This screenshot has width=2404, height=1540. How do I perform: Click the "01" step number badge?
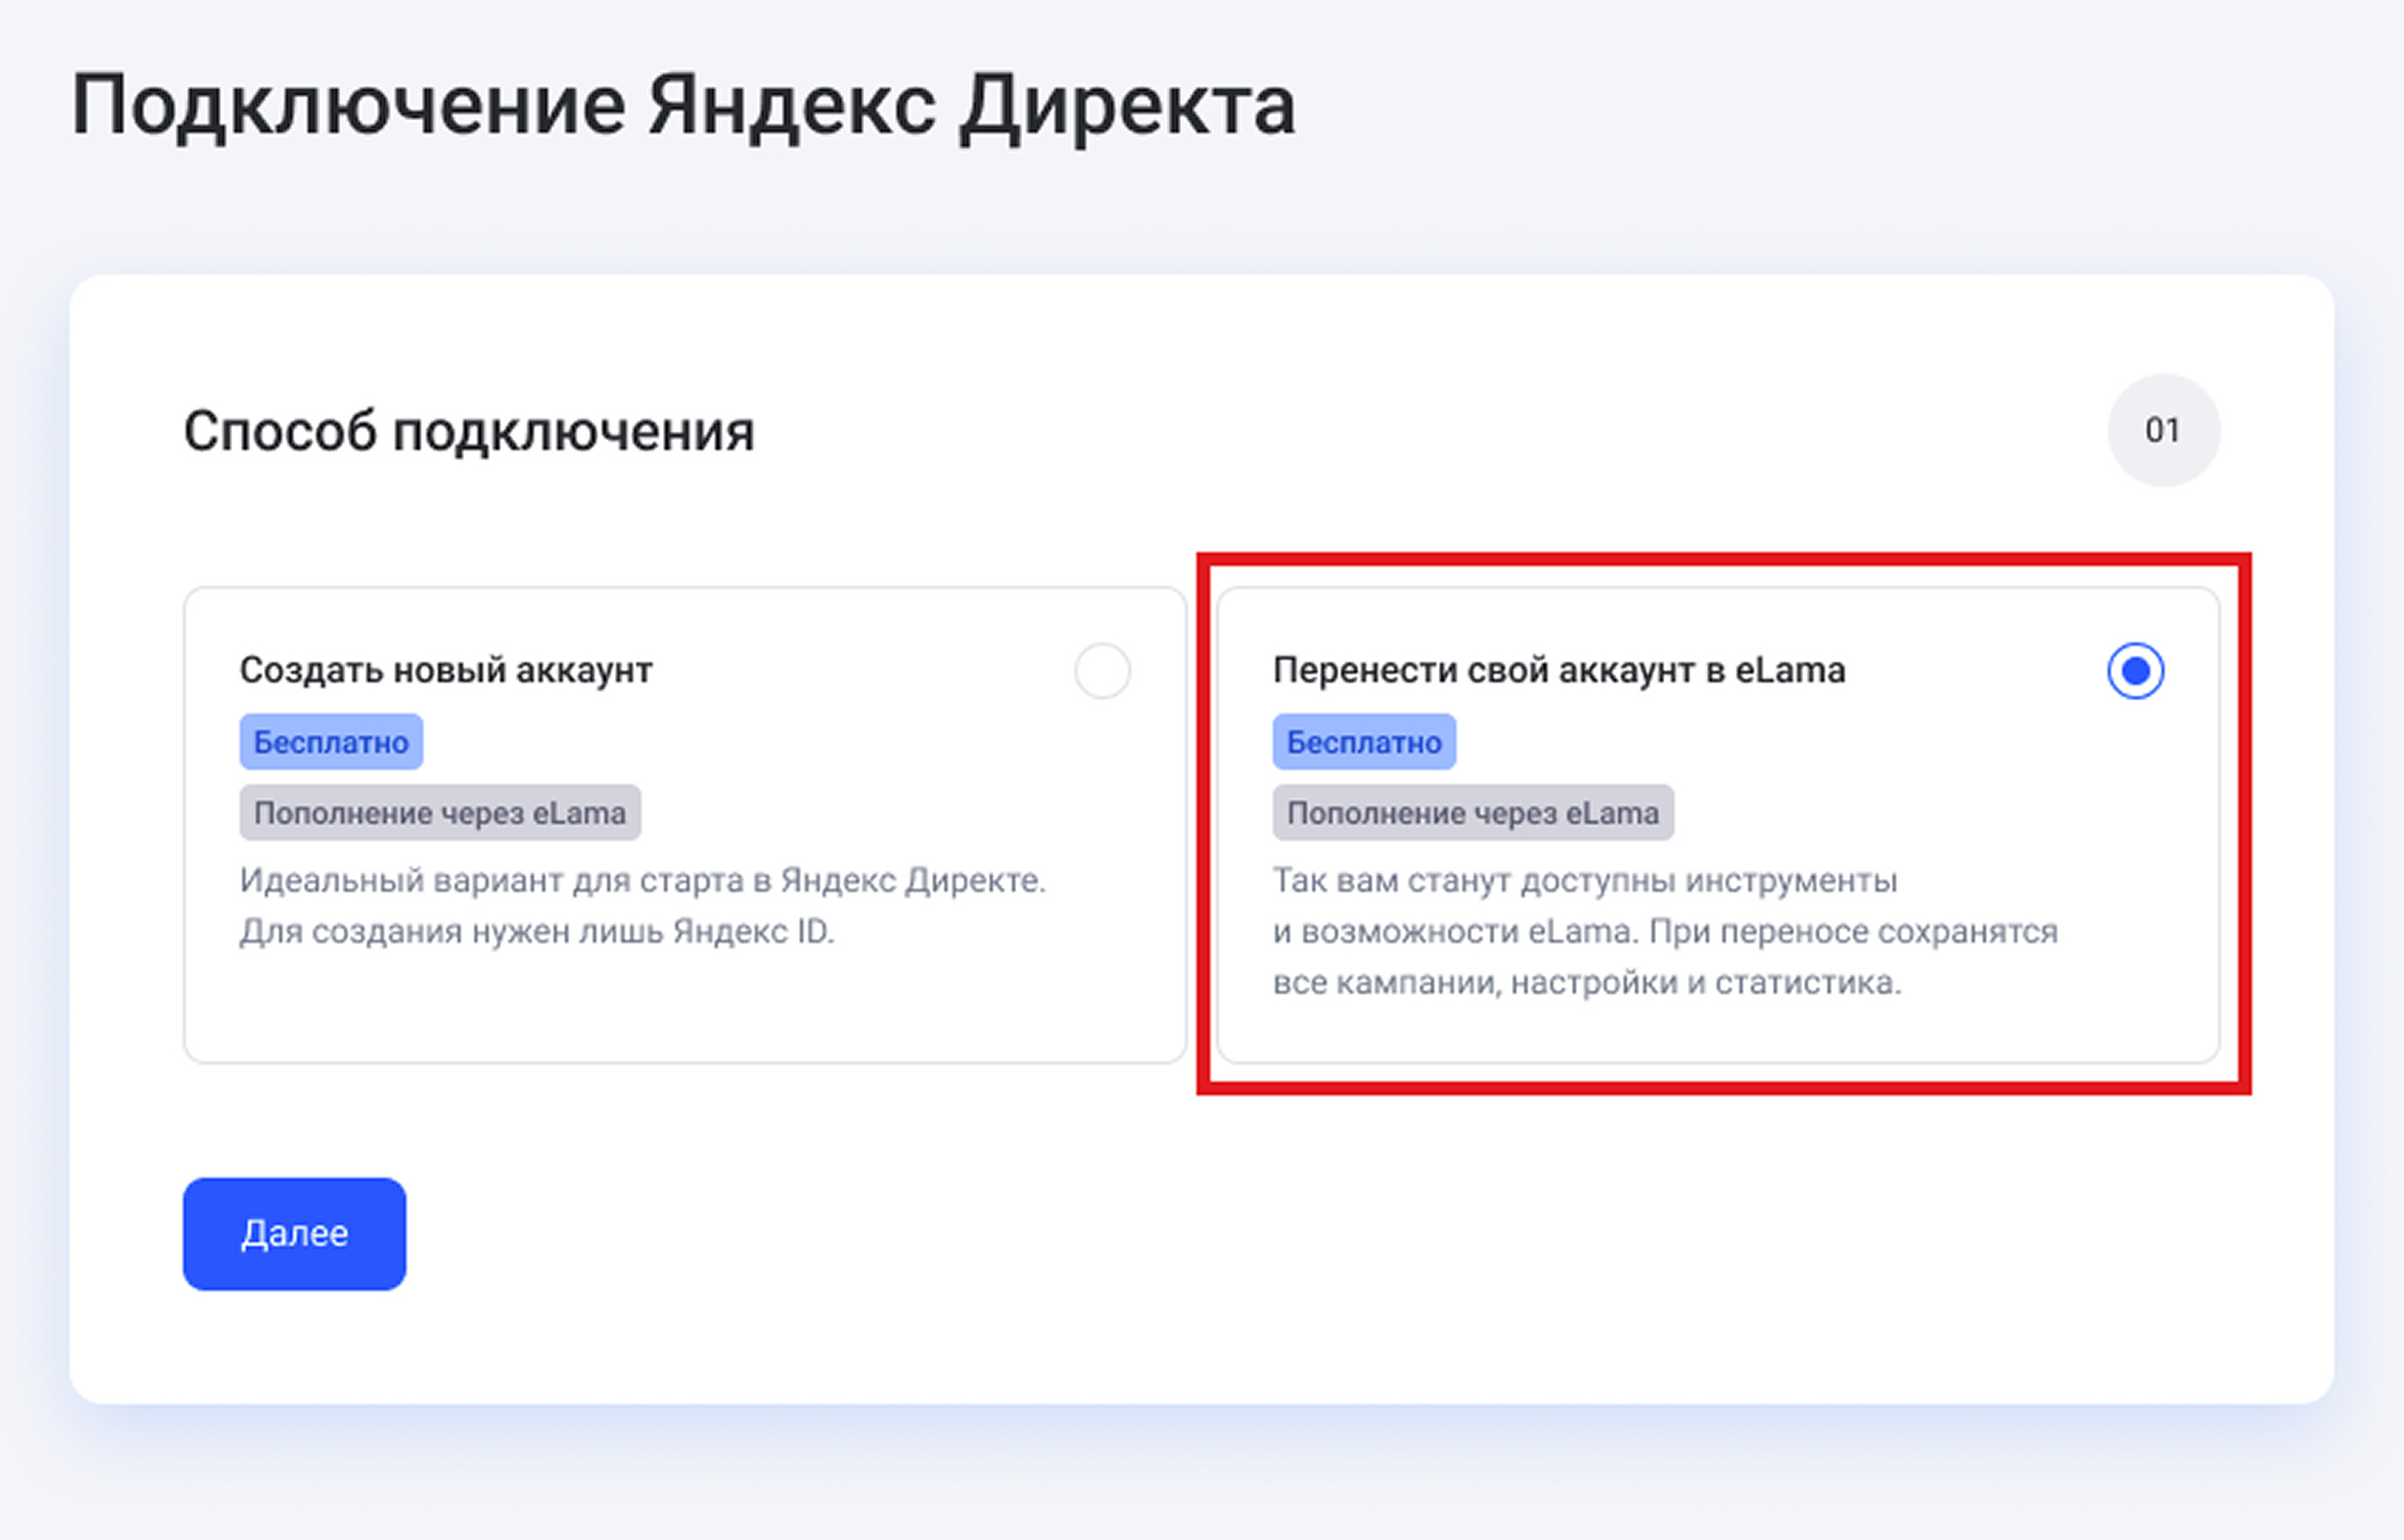point(2163,430)
